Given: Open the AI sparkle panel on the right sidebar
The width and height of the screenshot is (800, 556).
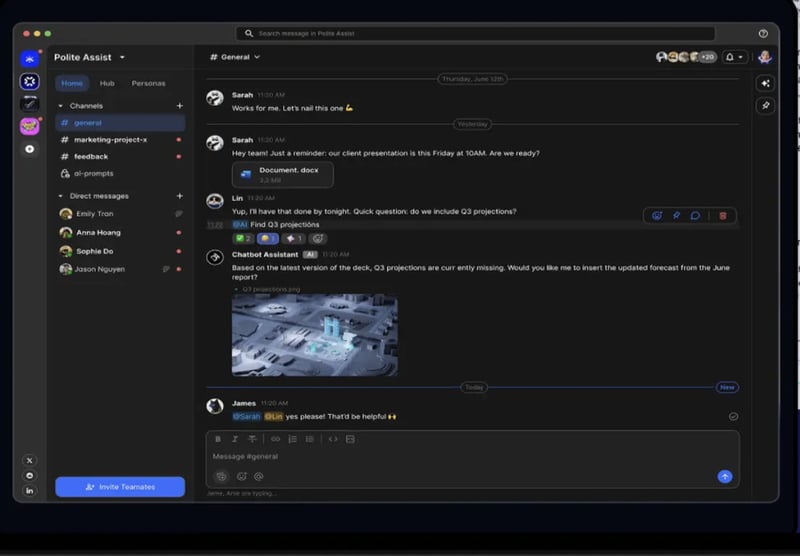Looking at the screenshot, I should coord(765,84).
